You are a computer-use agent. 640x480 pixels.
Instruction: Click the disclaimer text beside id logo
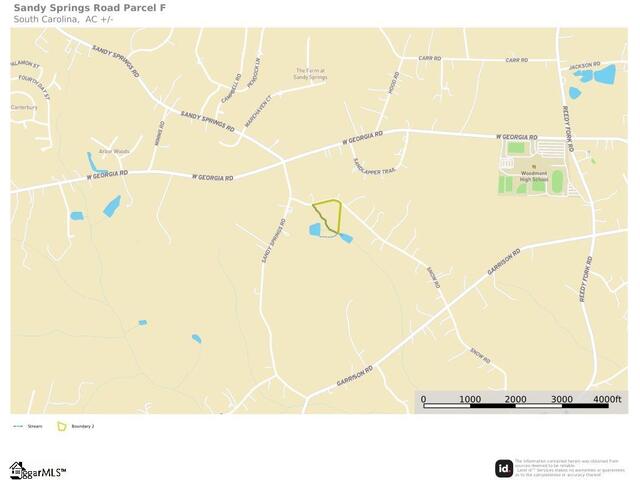pos(569,468)
